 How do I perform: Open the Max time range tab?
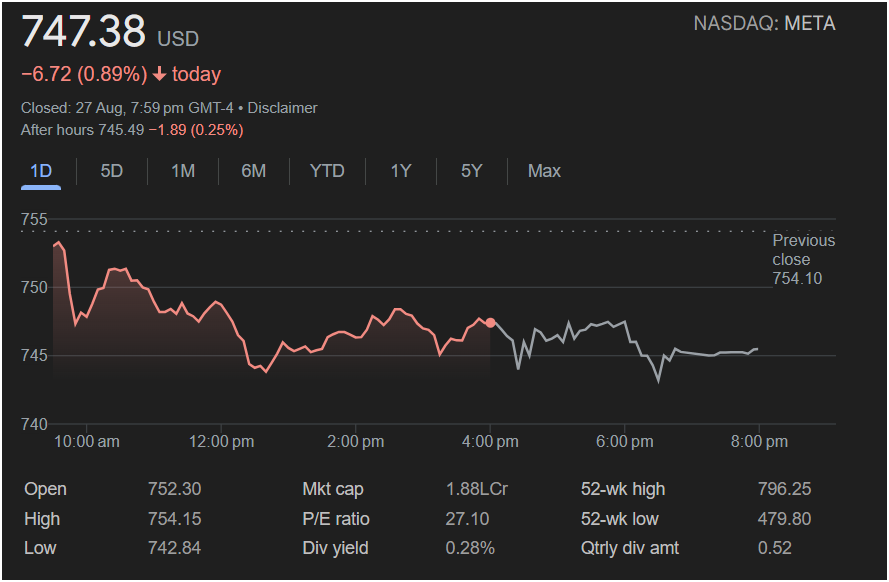pos(544,171)
